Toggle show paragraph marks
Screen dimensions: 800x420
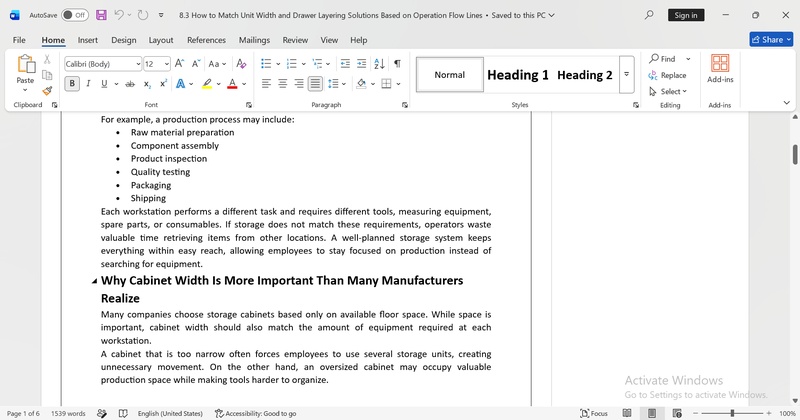click(x=397, y=64)
